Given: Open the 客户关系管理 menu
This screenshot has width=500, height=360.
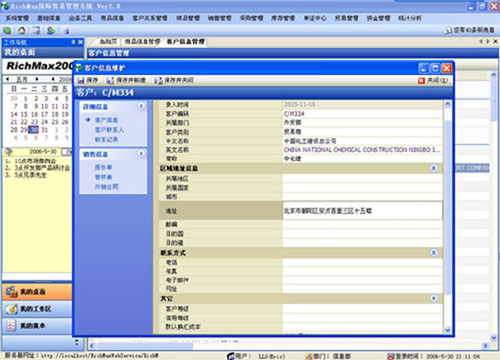Looking at the screenshot, I should pyautogui.click(x=150, y=18).
